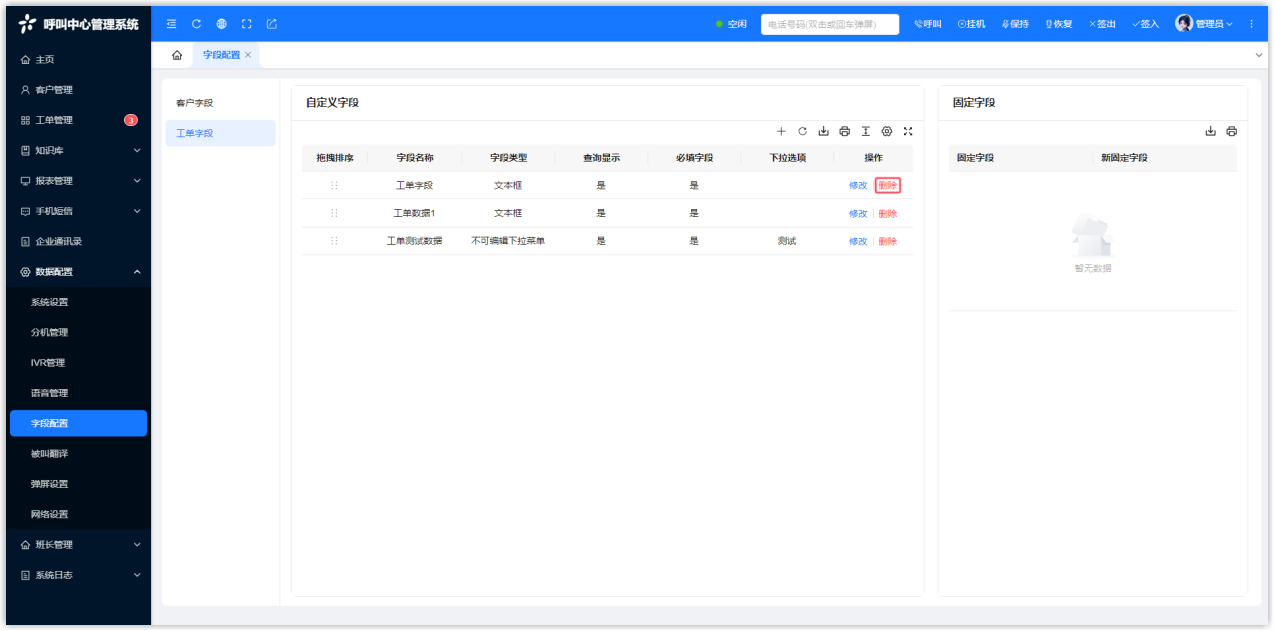Viewport: 1274px width, 631px height.
Task: Open the 管理员 user dropdown
Action: [1204, 24]
